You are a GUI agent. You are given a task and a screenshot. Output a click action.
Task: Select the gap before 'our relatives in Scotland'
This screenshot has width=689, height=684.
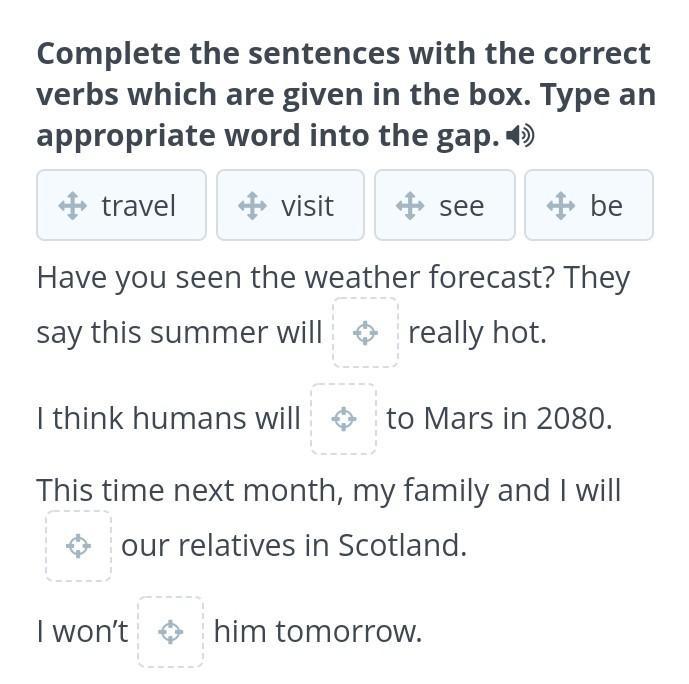point(78,546)
